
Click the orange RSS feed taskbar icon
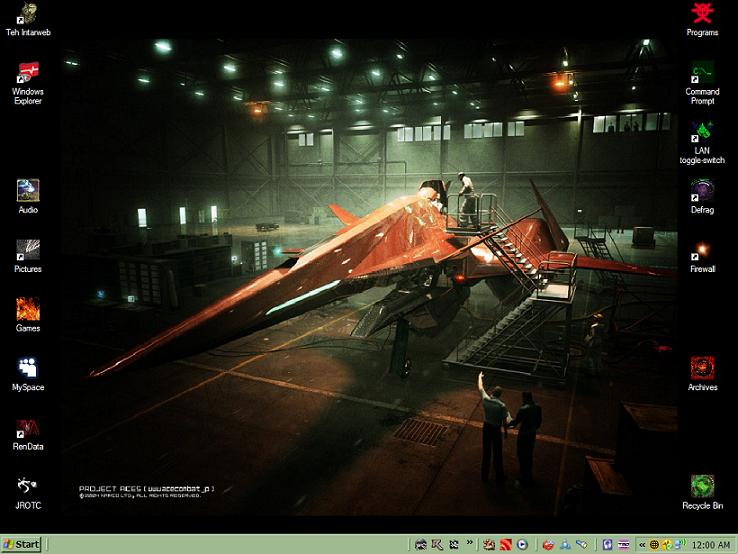tap(504, 544)
